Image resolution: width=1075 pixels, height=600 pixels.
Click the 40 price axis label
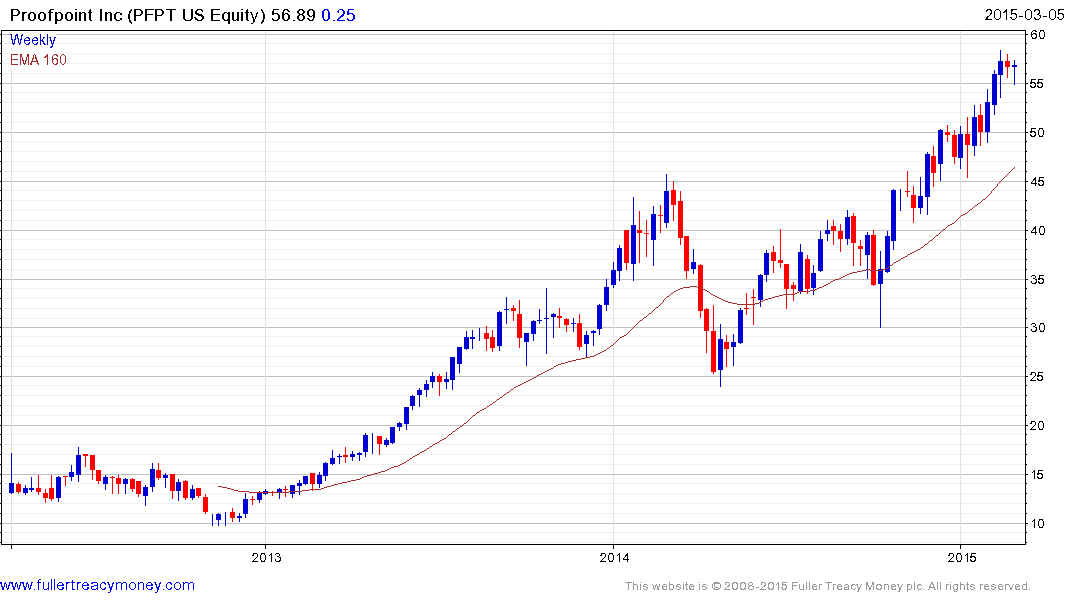pos(1038,230)
